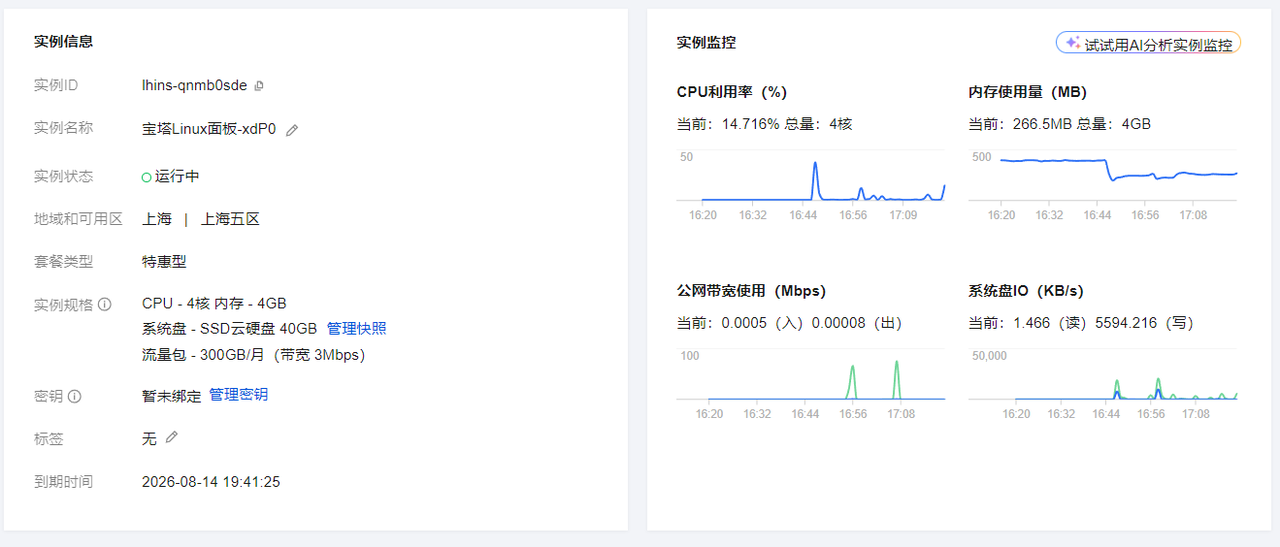Edit the 标签 value with pencil icon

tap(172, 437)
